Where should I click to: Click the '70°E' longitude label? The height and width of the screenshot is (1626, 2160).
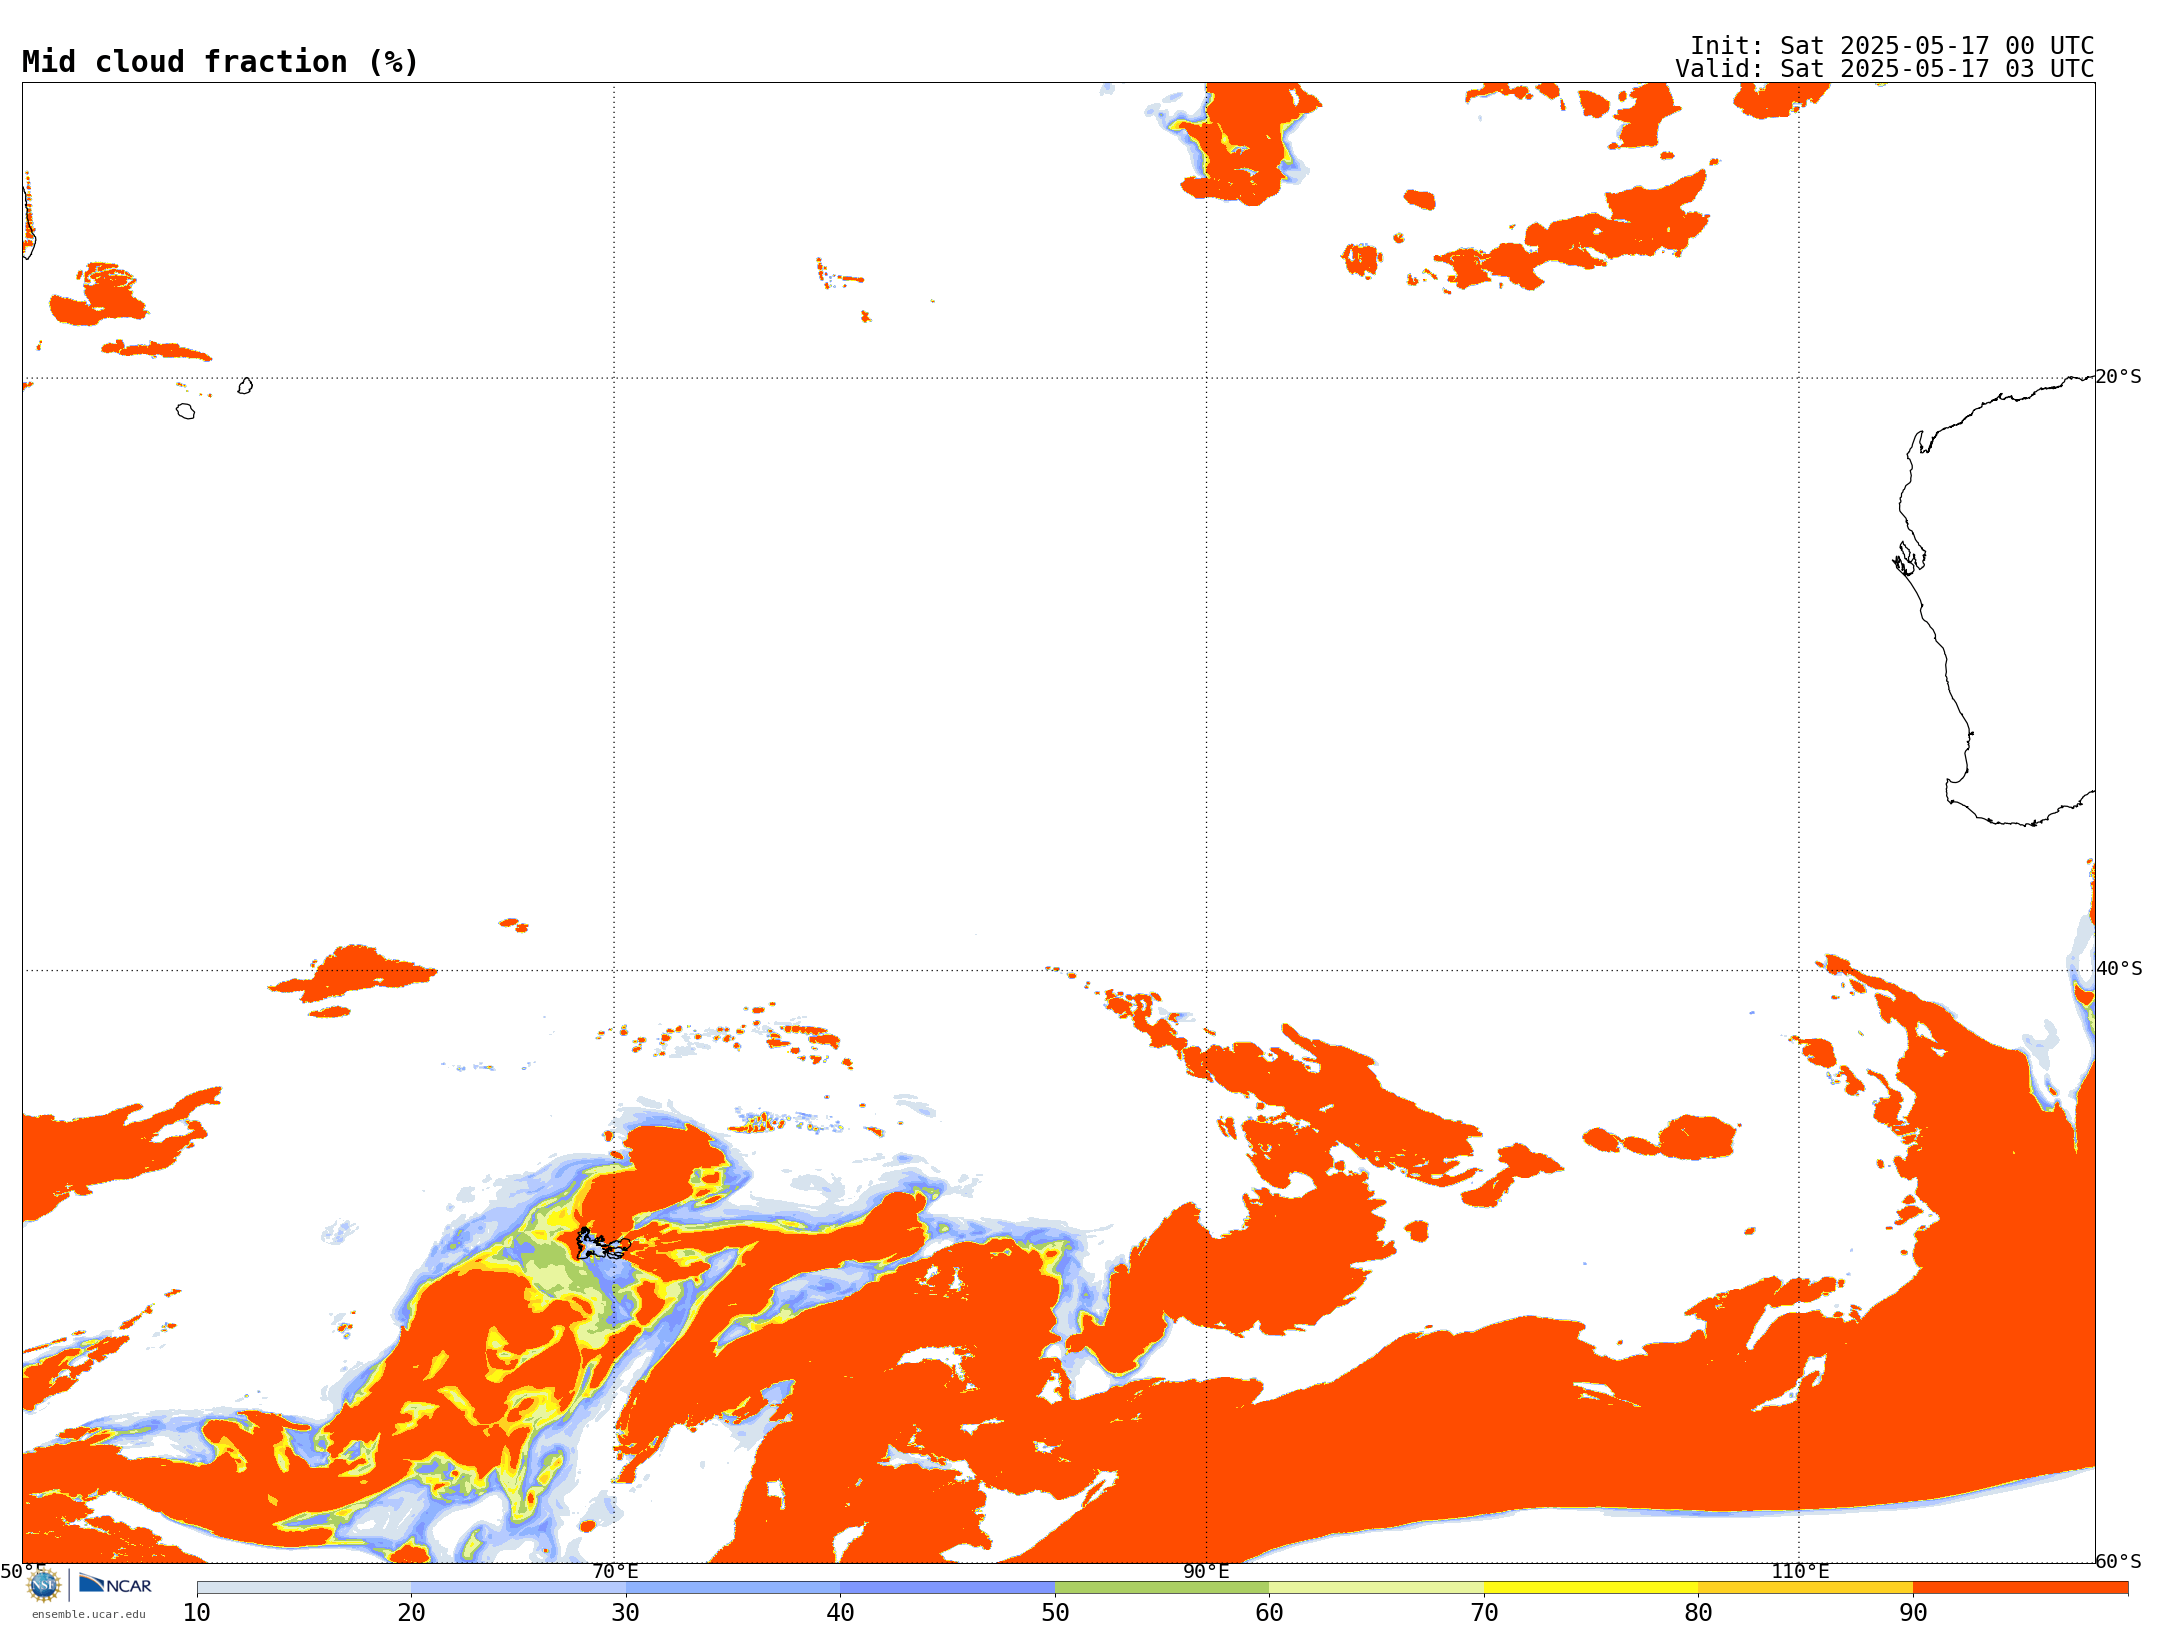tap(615, 1572)
